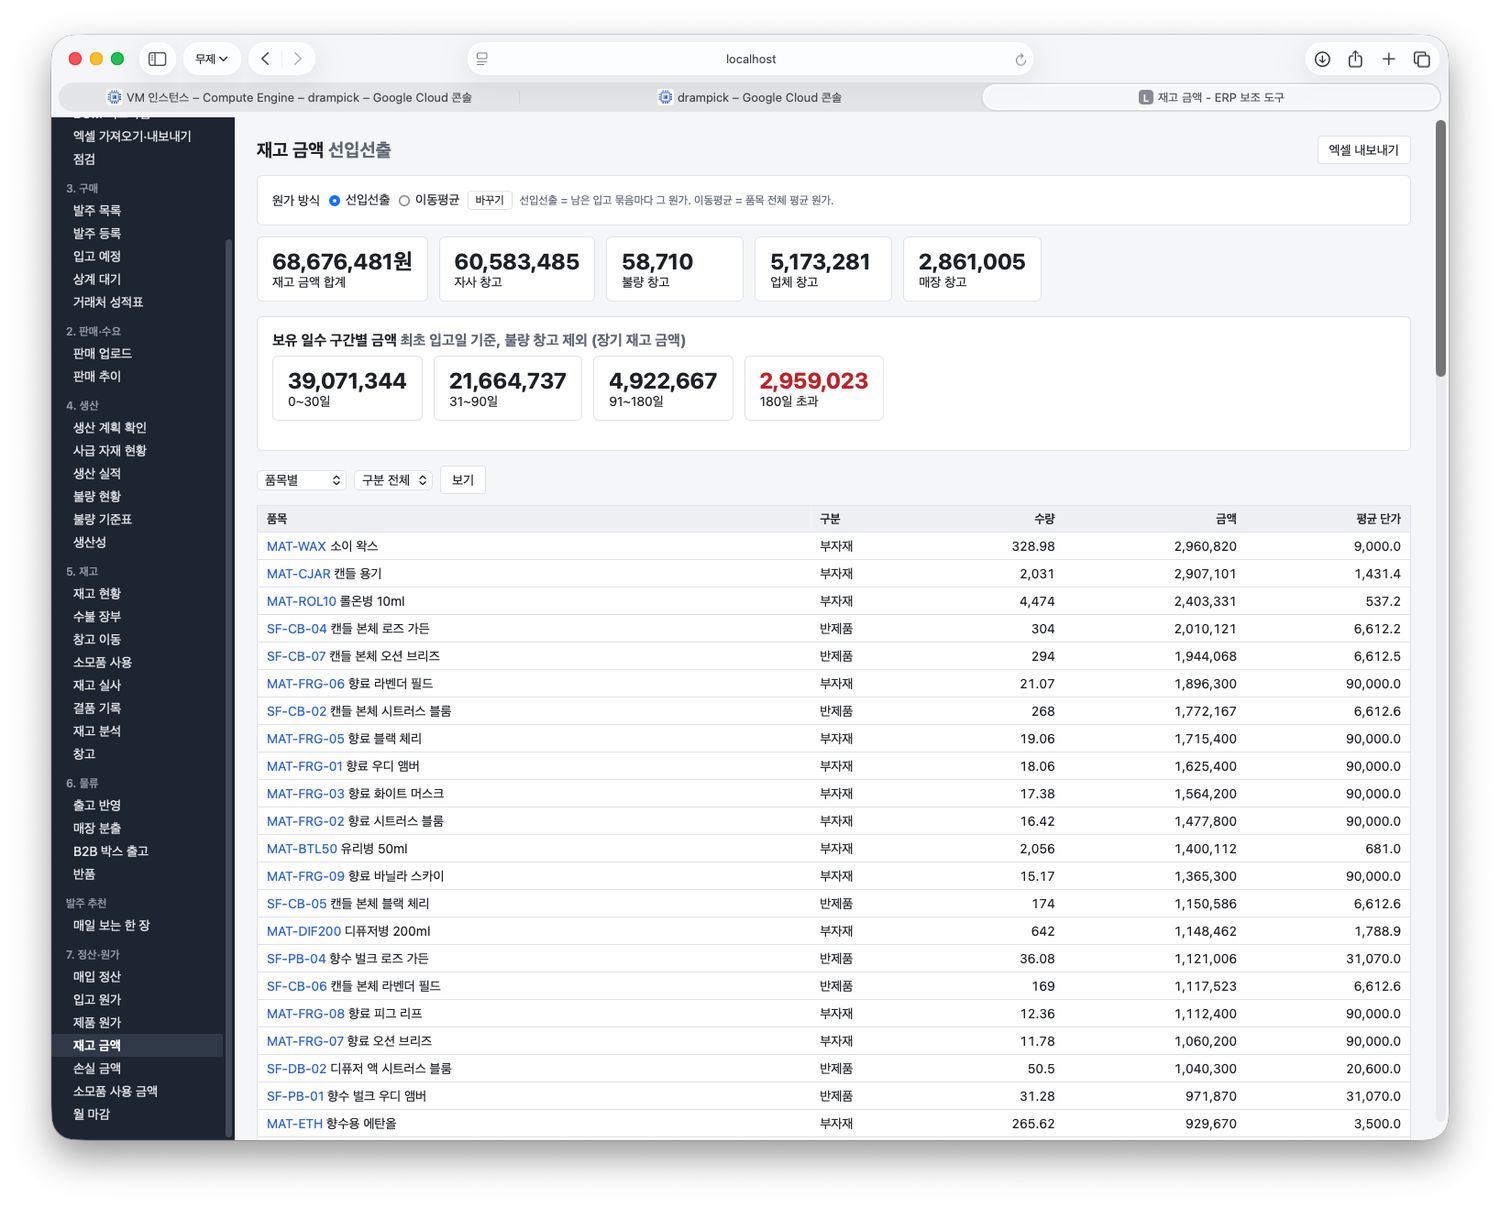Image resolution: width=1500 pixels, height=1208 pixels.
Task: Switch to the drampick Google Cloud 콘솔 tab
Action: click(750, 97)
